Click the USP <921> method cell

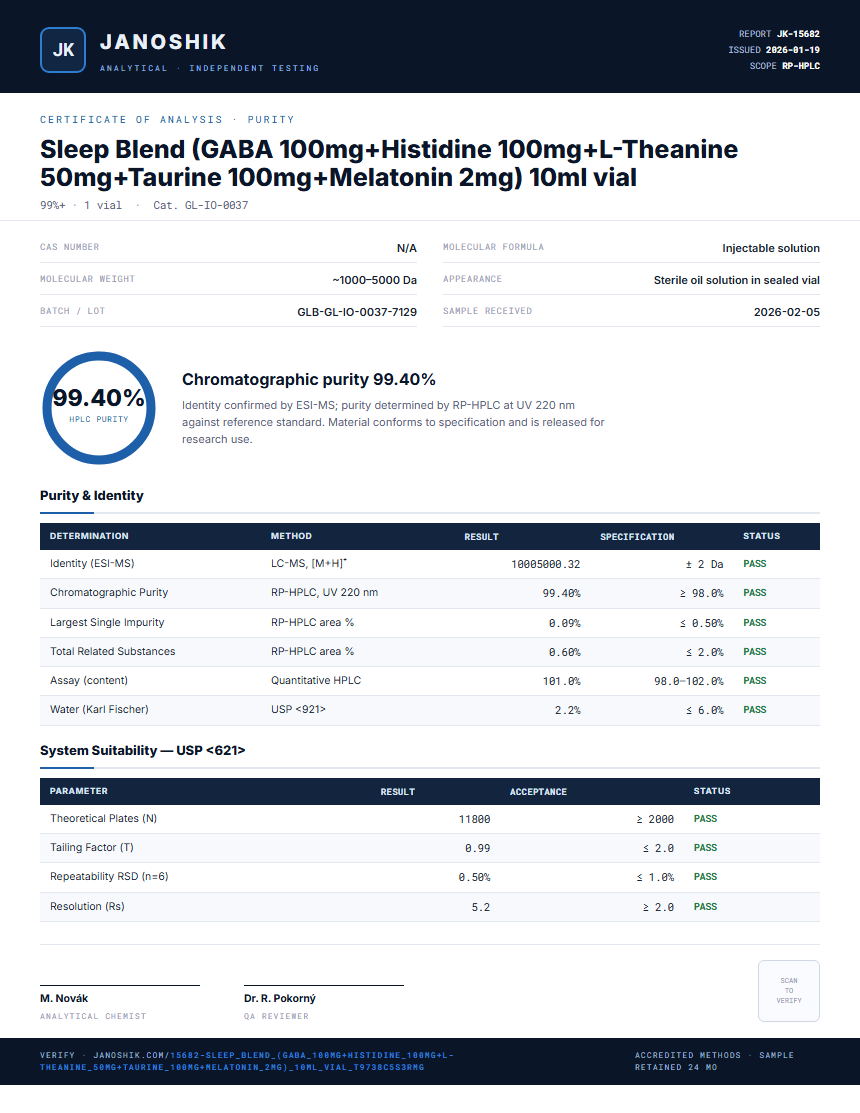click(298, 710)
